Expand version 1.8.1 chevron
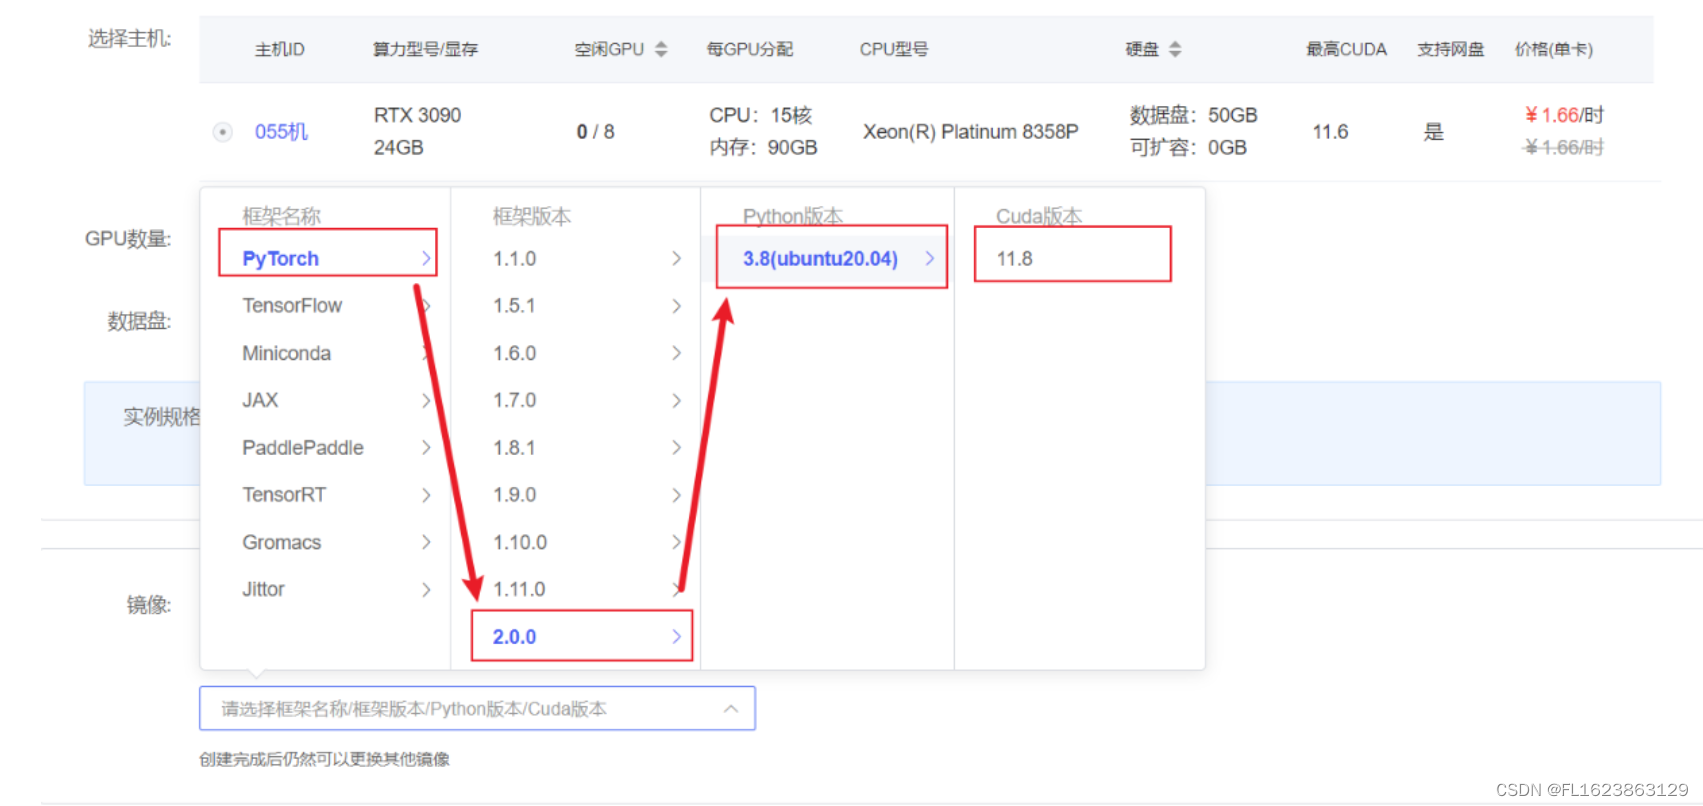 [x=677, y=448]
